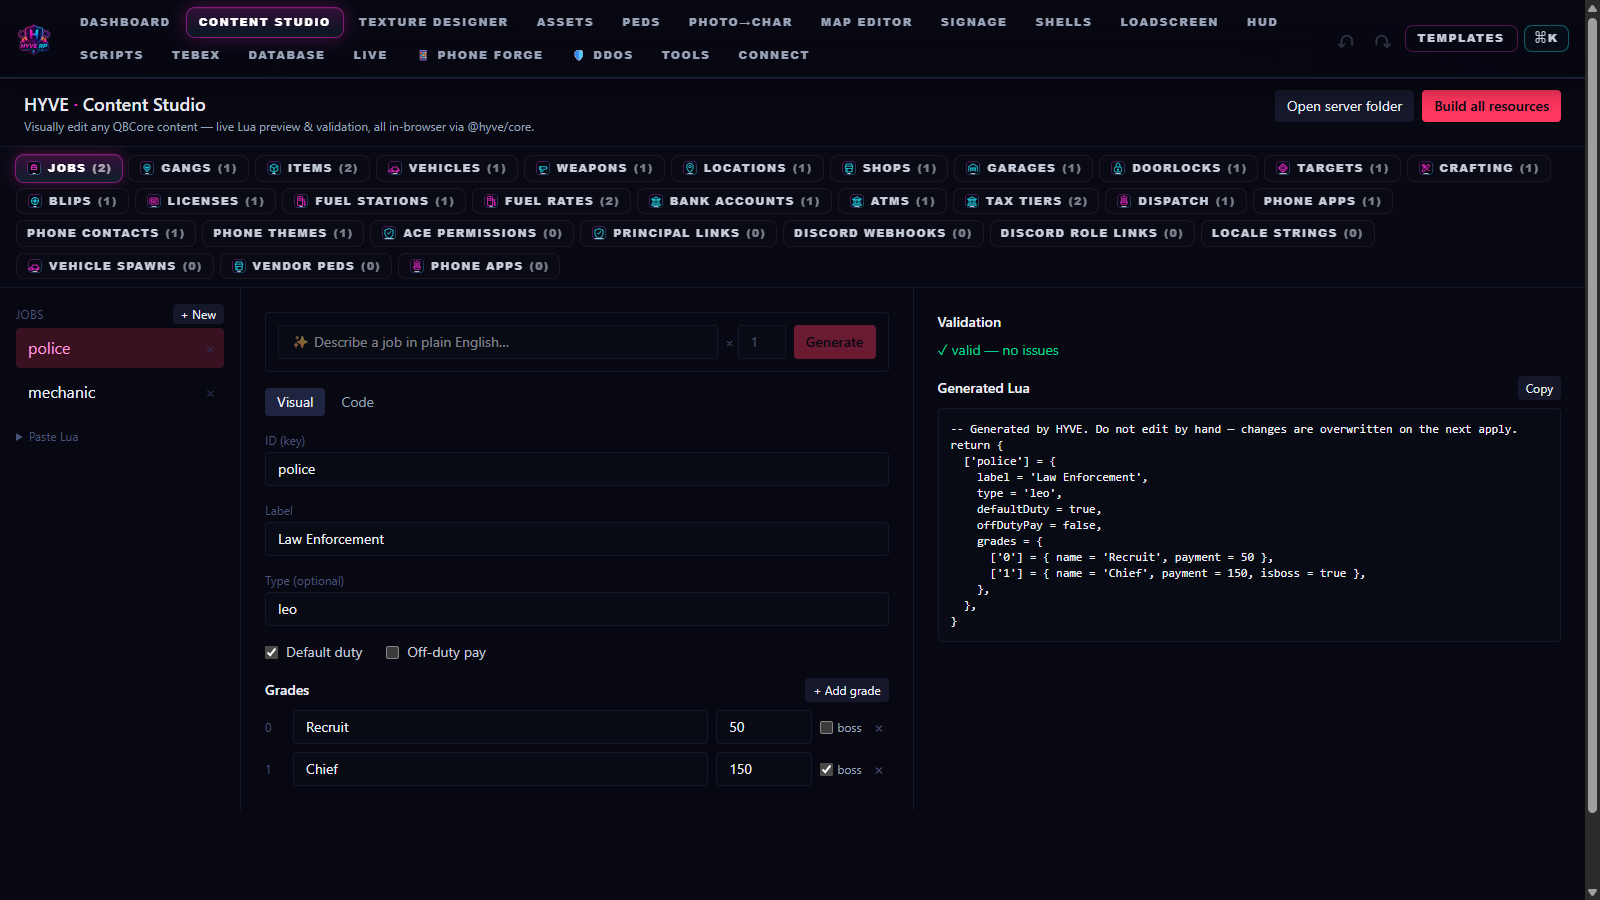The image size is (1600, 900).
Task: Open the Phone Contacts category chip
Action: (x=106, y=233)
